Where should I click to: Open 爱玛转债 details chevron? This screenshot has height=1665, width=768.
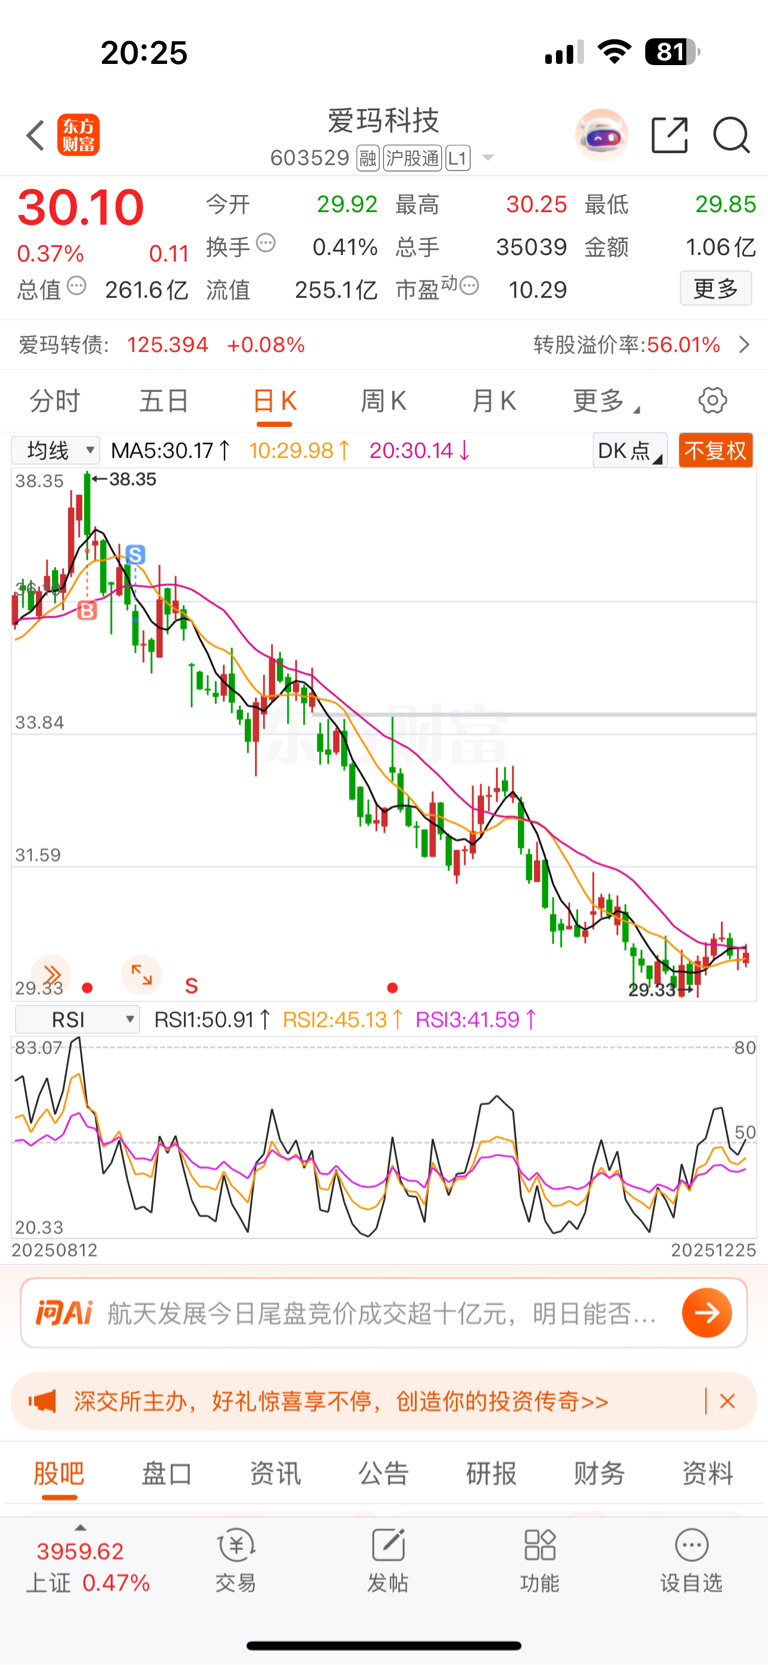coord(744,345)
